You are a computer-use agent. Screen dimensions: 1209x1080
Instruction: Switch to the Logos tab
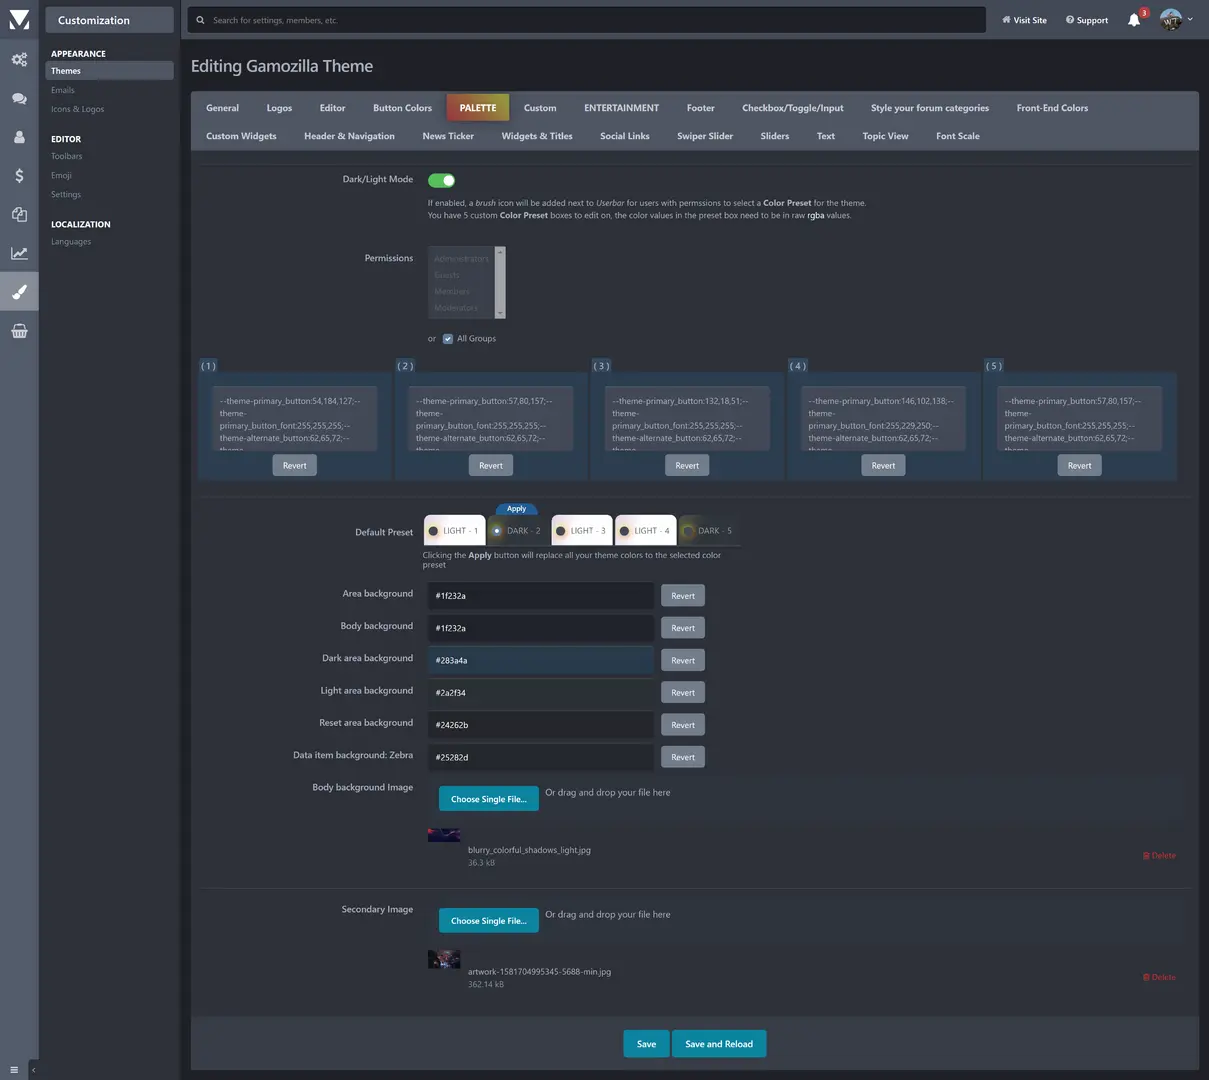pos(279,108)
